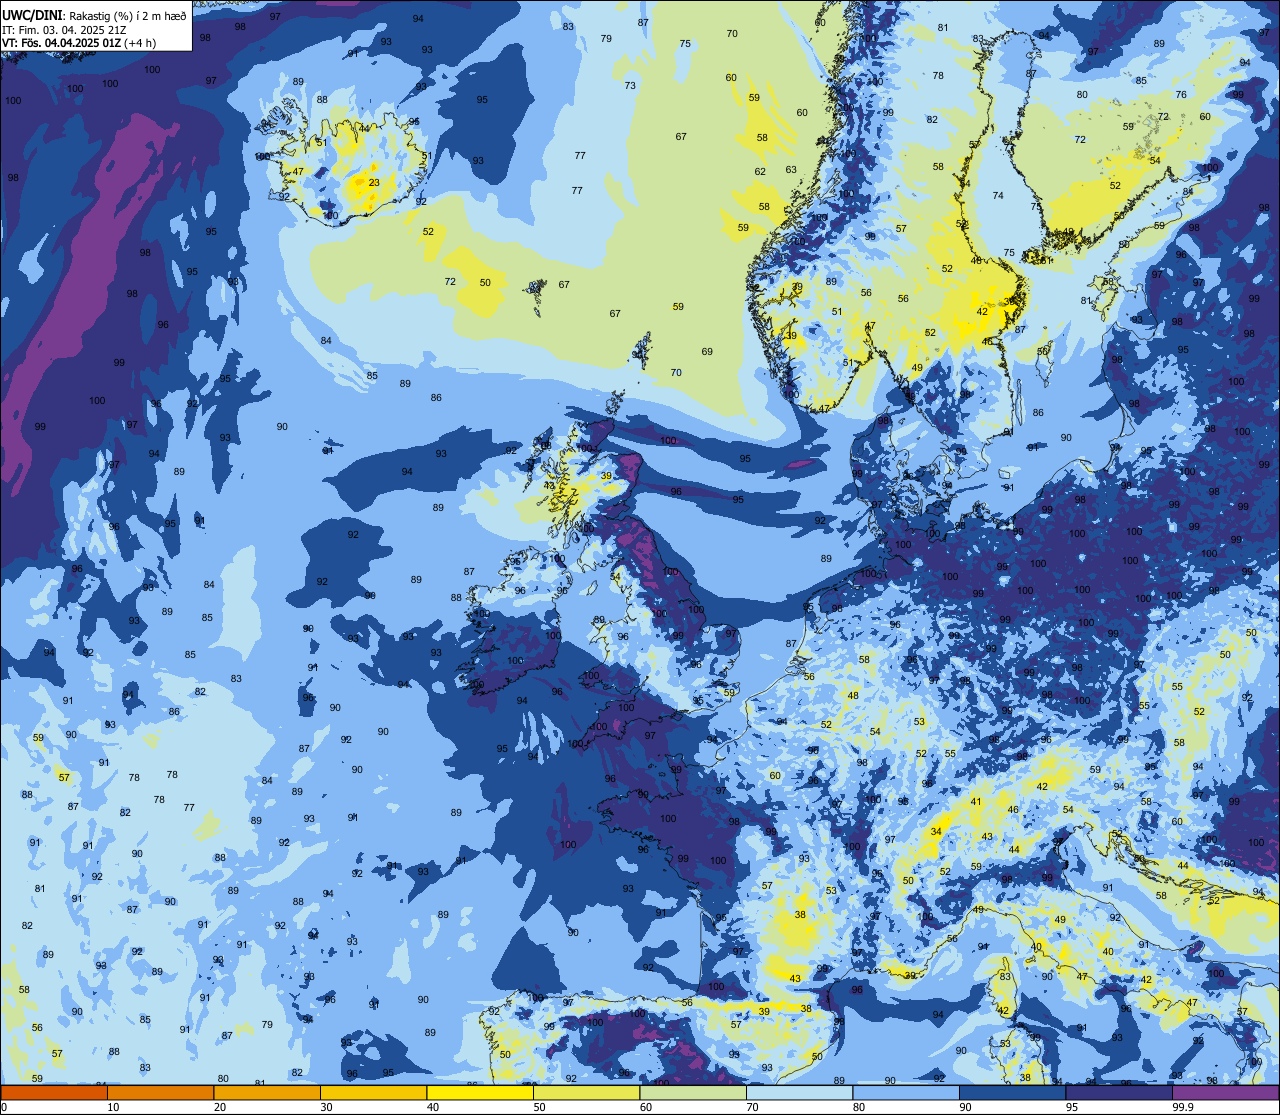This screenshot has height=1115, width=1280.
Task: Click the humidity value "73" north of the Atlantic
Action: point(630,86)
